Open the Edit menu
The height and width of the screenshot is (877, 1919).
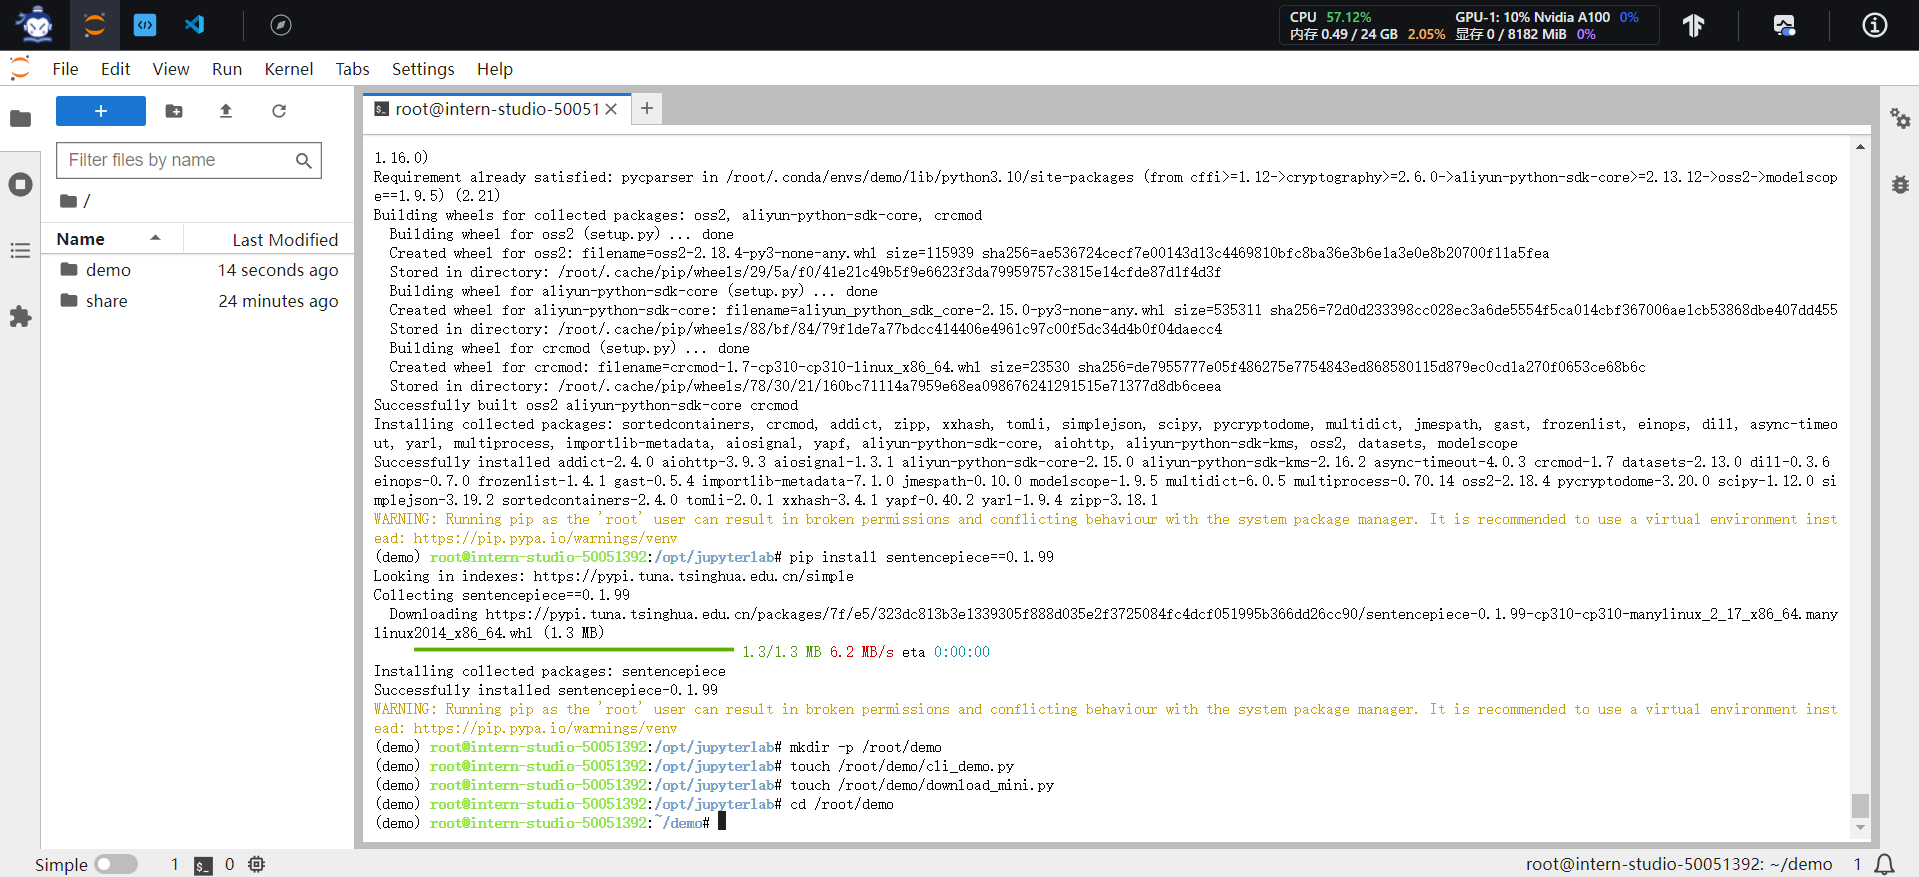[115, 69]
